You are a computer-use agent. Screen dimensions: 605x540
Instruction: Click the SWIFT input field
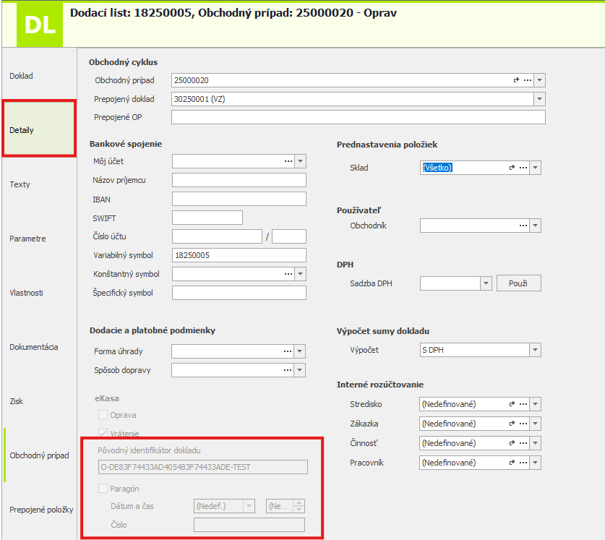click(207, 218)
